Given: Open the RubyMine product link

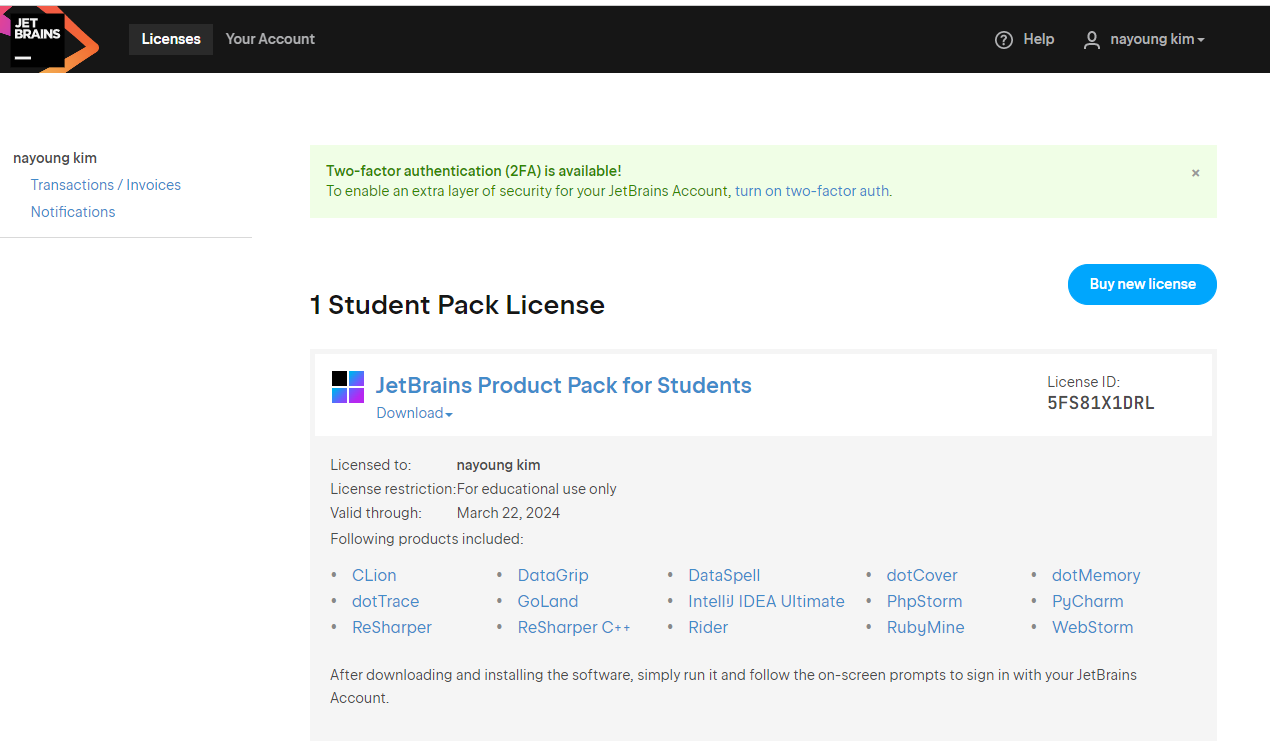Looking at the screenshot, I should coord(926,627).
